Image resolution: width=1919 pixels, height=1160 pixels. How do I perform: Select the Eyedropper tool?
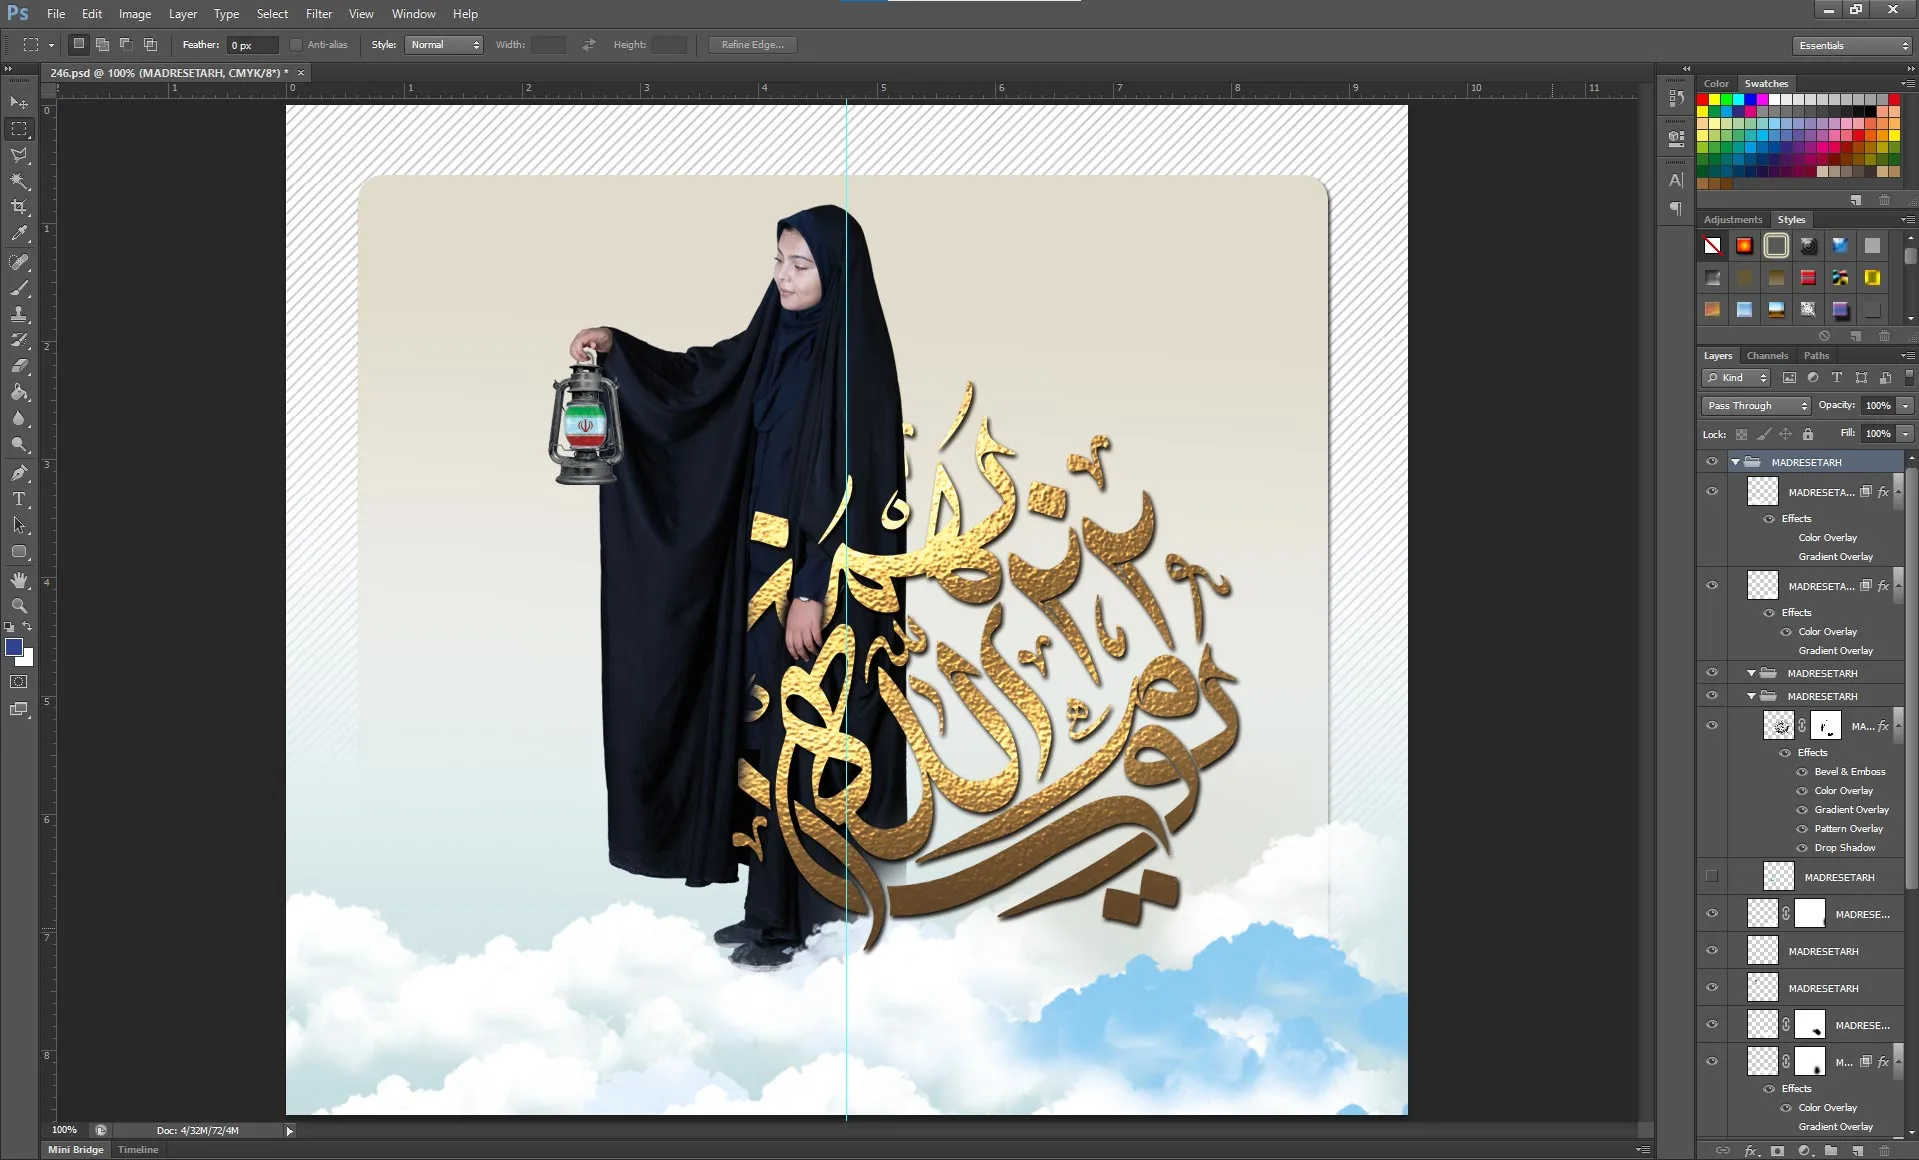coord(19,234)
